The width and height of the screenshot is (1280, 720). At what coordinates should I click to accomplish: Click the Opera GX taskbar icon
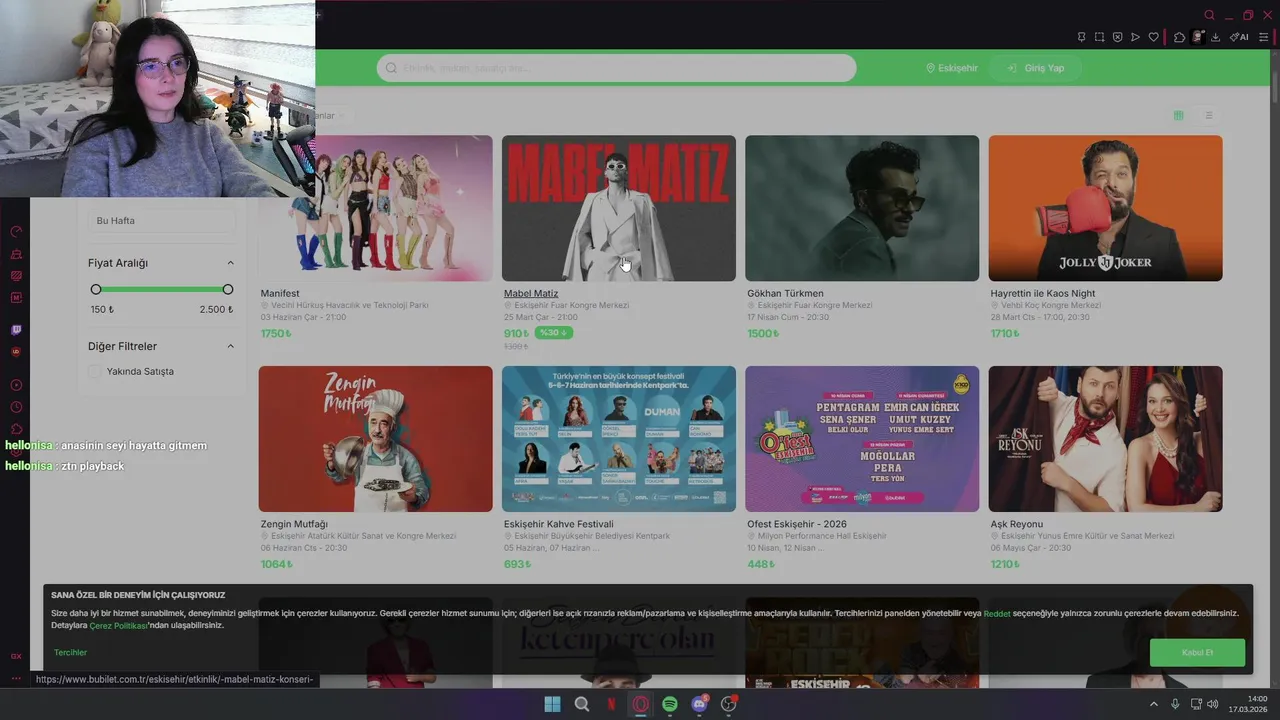click(640, 704)
